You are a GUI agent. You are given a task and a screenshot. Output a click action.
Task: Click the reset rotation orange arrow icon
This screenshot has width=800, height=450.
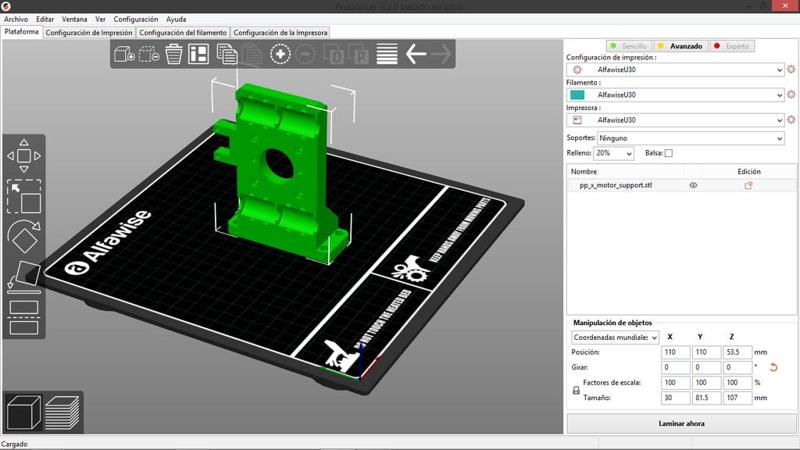coord(773,367)
